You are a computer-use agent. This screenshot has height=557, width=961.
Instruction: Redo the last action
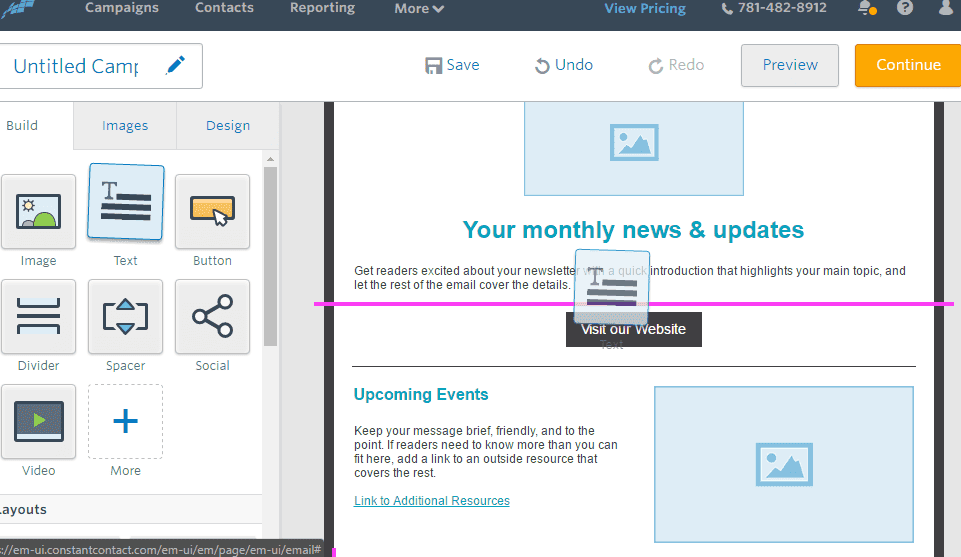(x=676, y=65)
